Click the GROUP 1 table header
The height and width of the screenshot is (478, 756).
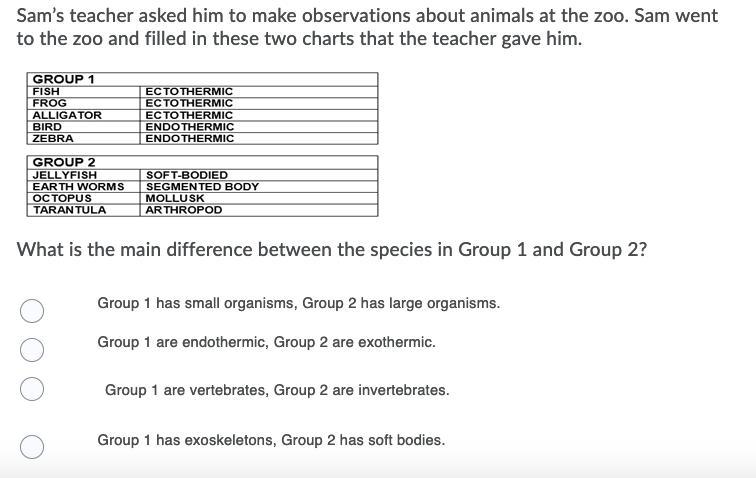pos(202,80)
